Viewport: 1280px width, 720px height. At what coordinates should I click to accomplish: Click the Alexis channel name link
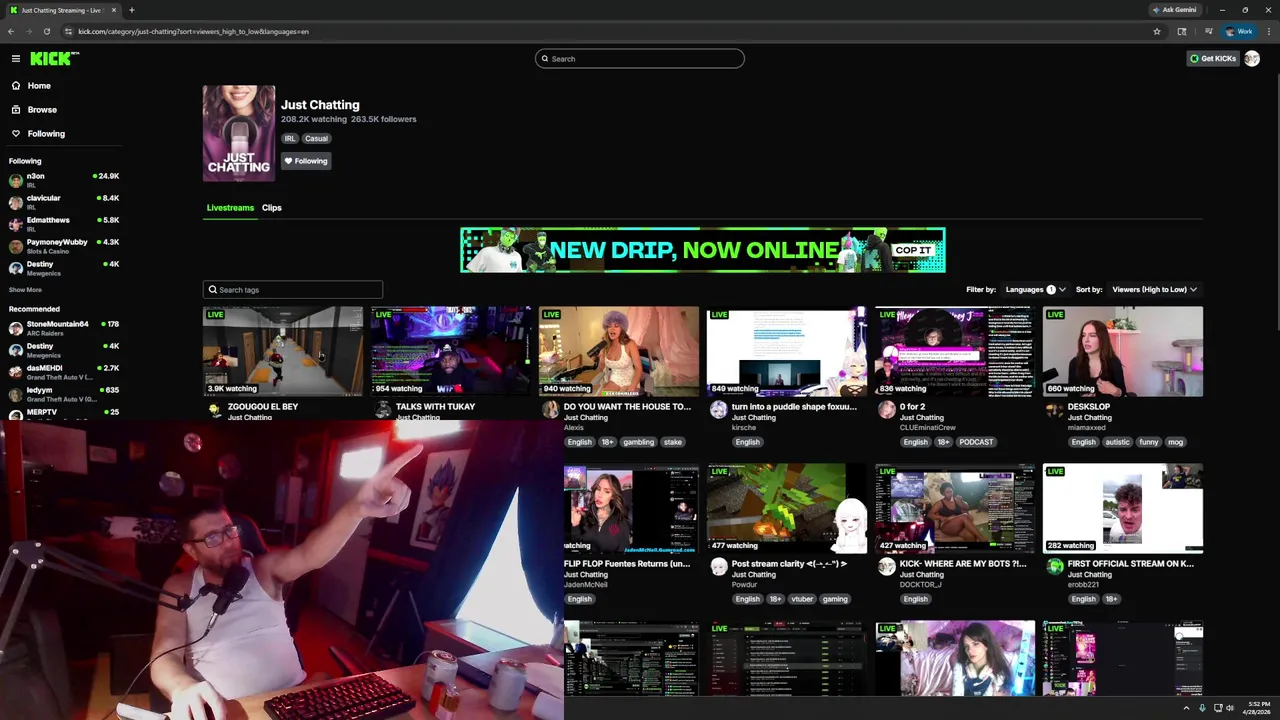(x=574, y=428)
